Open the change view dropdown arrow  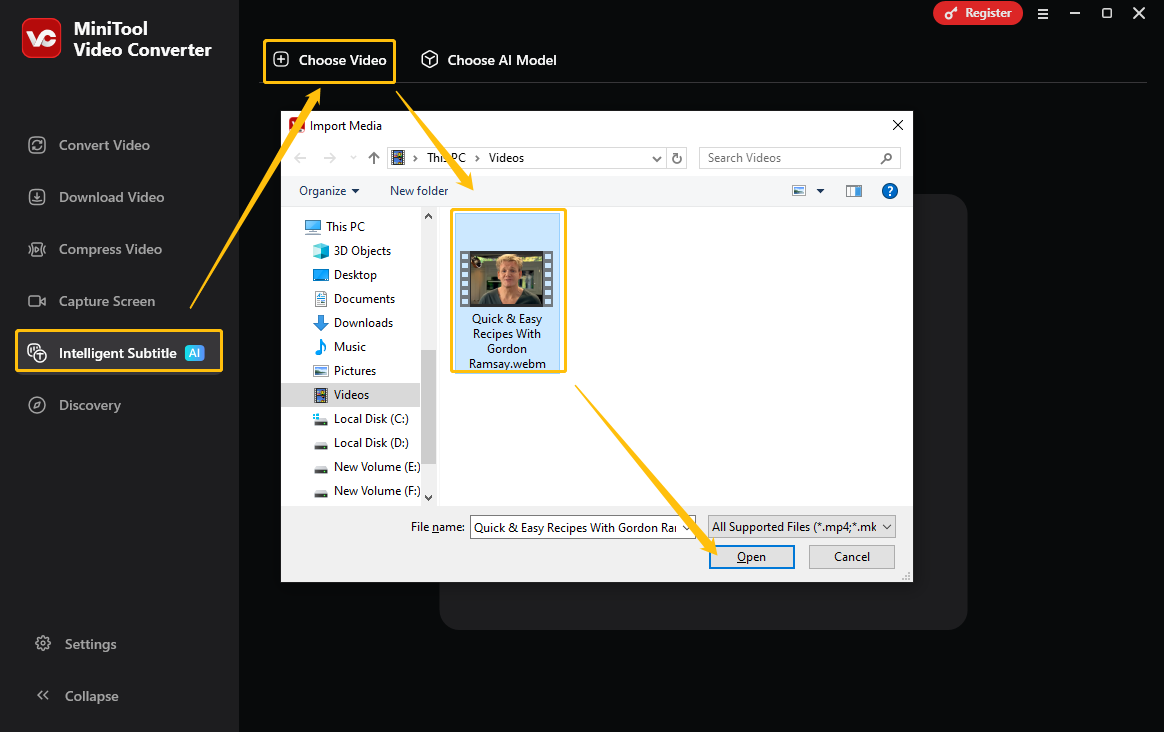pyautogui.click(x=820, y=190)
